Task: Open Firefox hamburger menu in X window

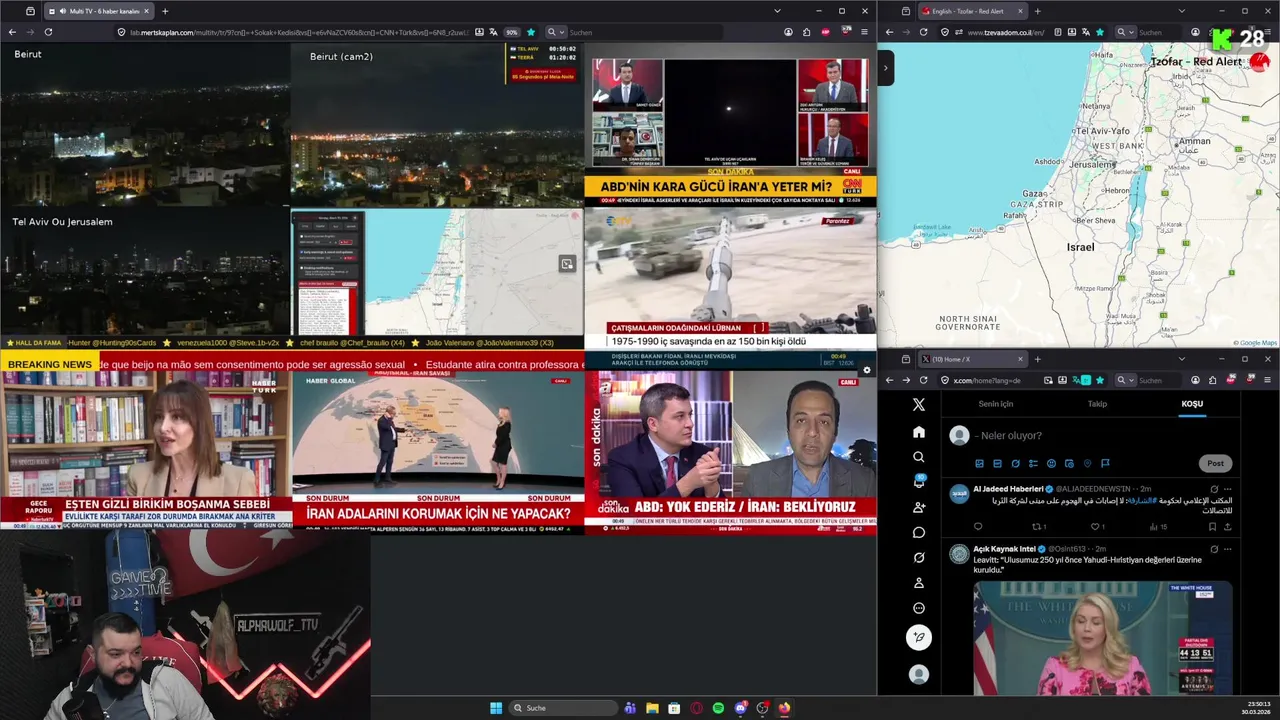Action: pyautogui.click(x=1268, y=380)
